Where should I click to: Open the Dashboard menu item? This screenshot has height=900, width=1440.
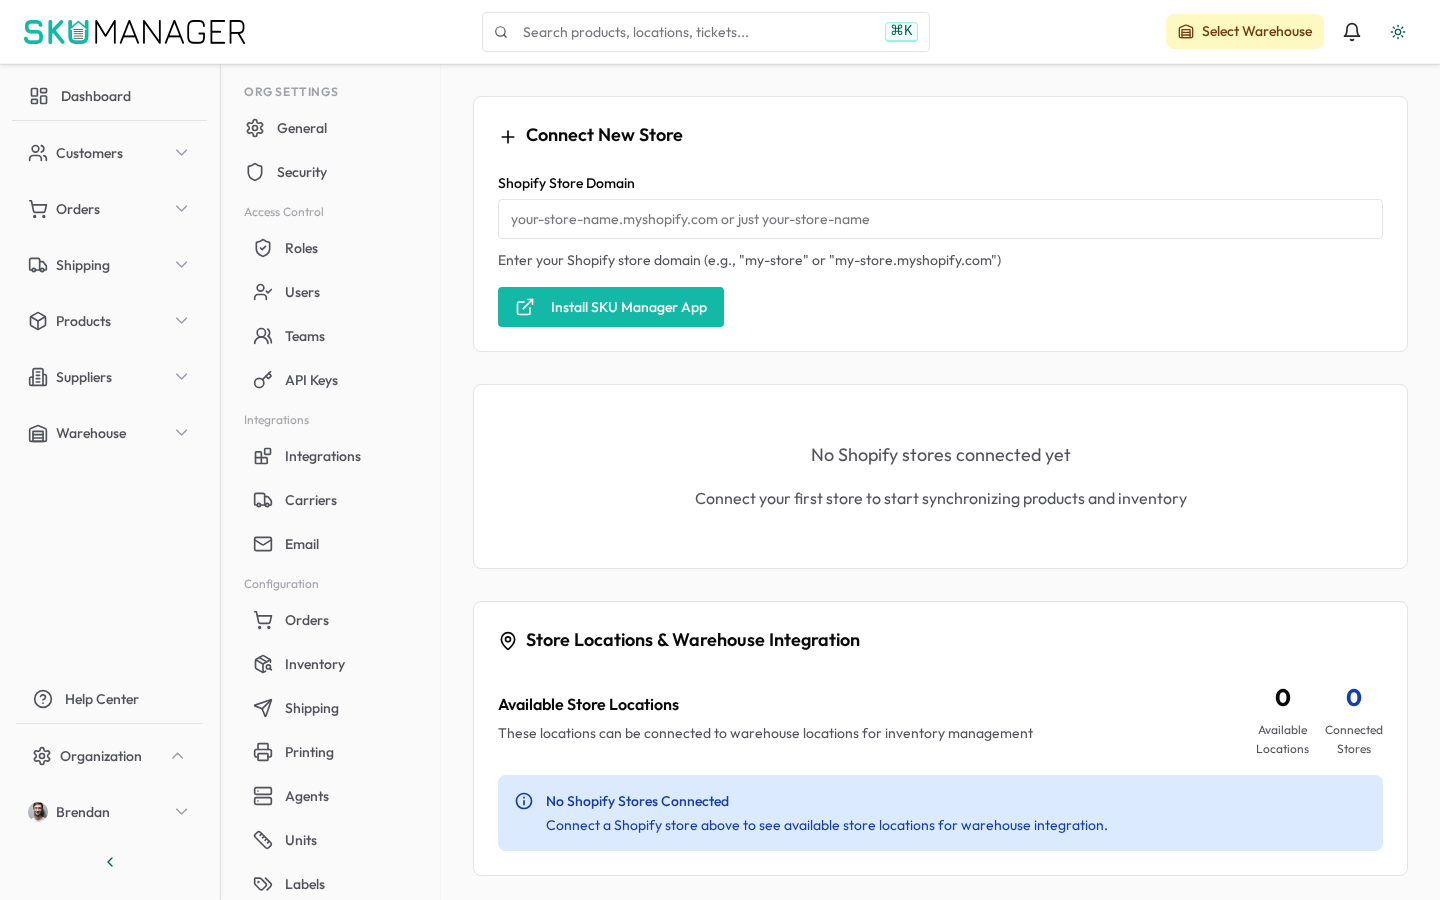[109, 96]
